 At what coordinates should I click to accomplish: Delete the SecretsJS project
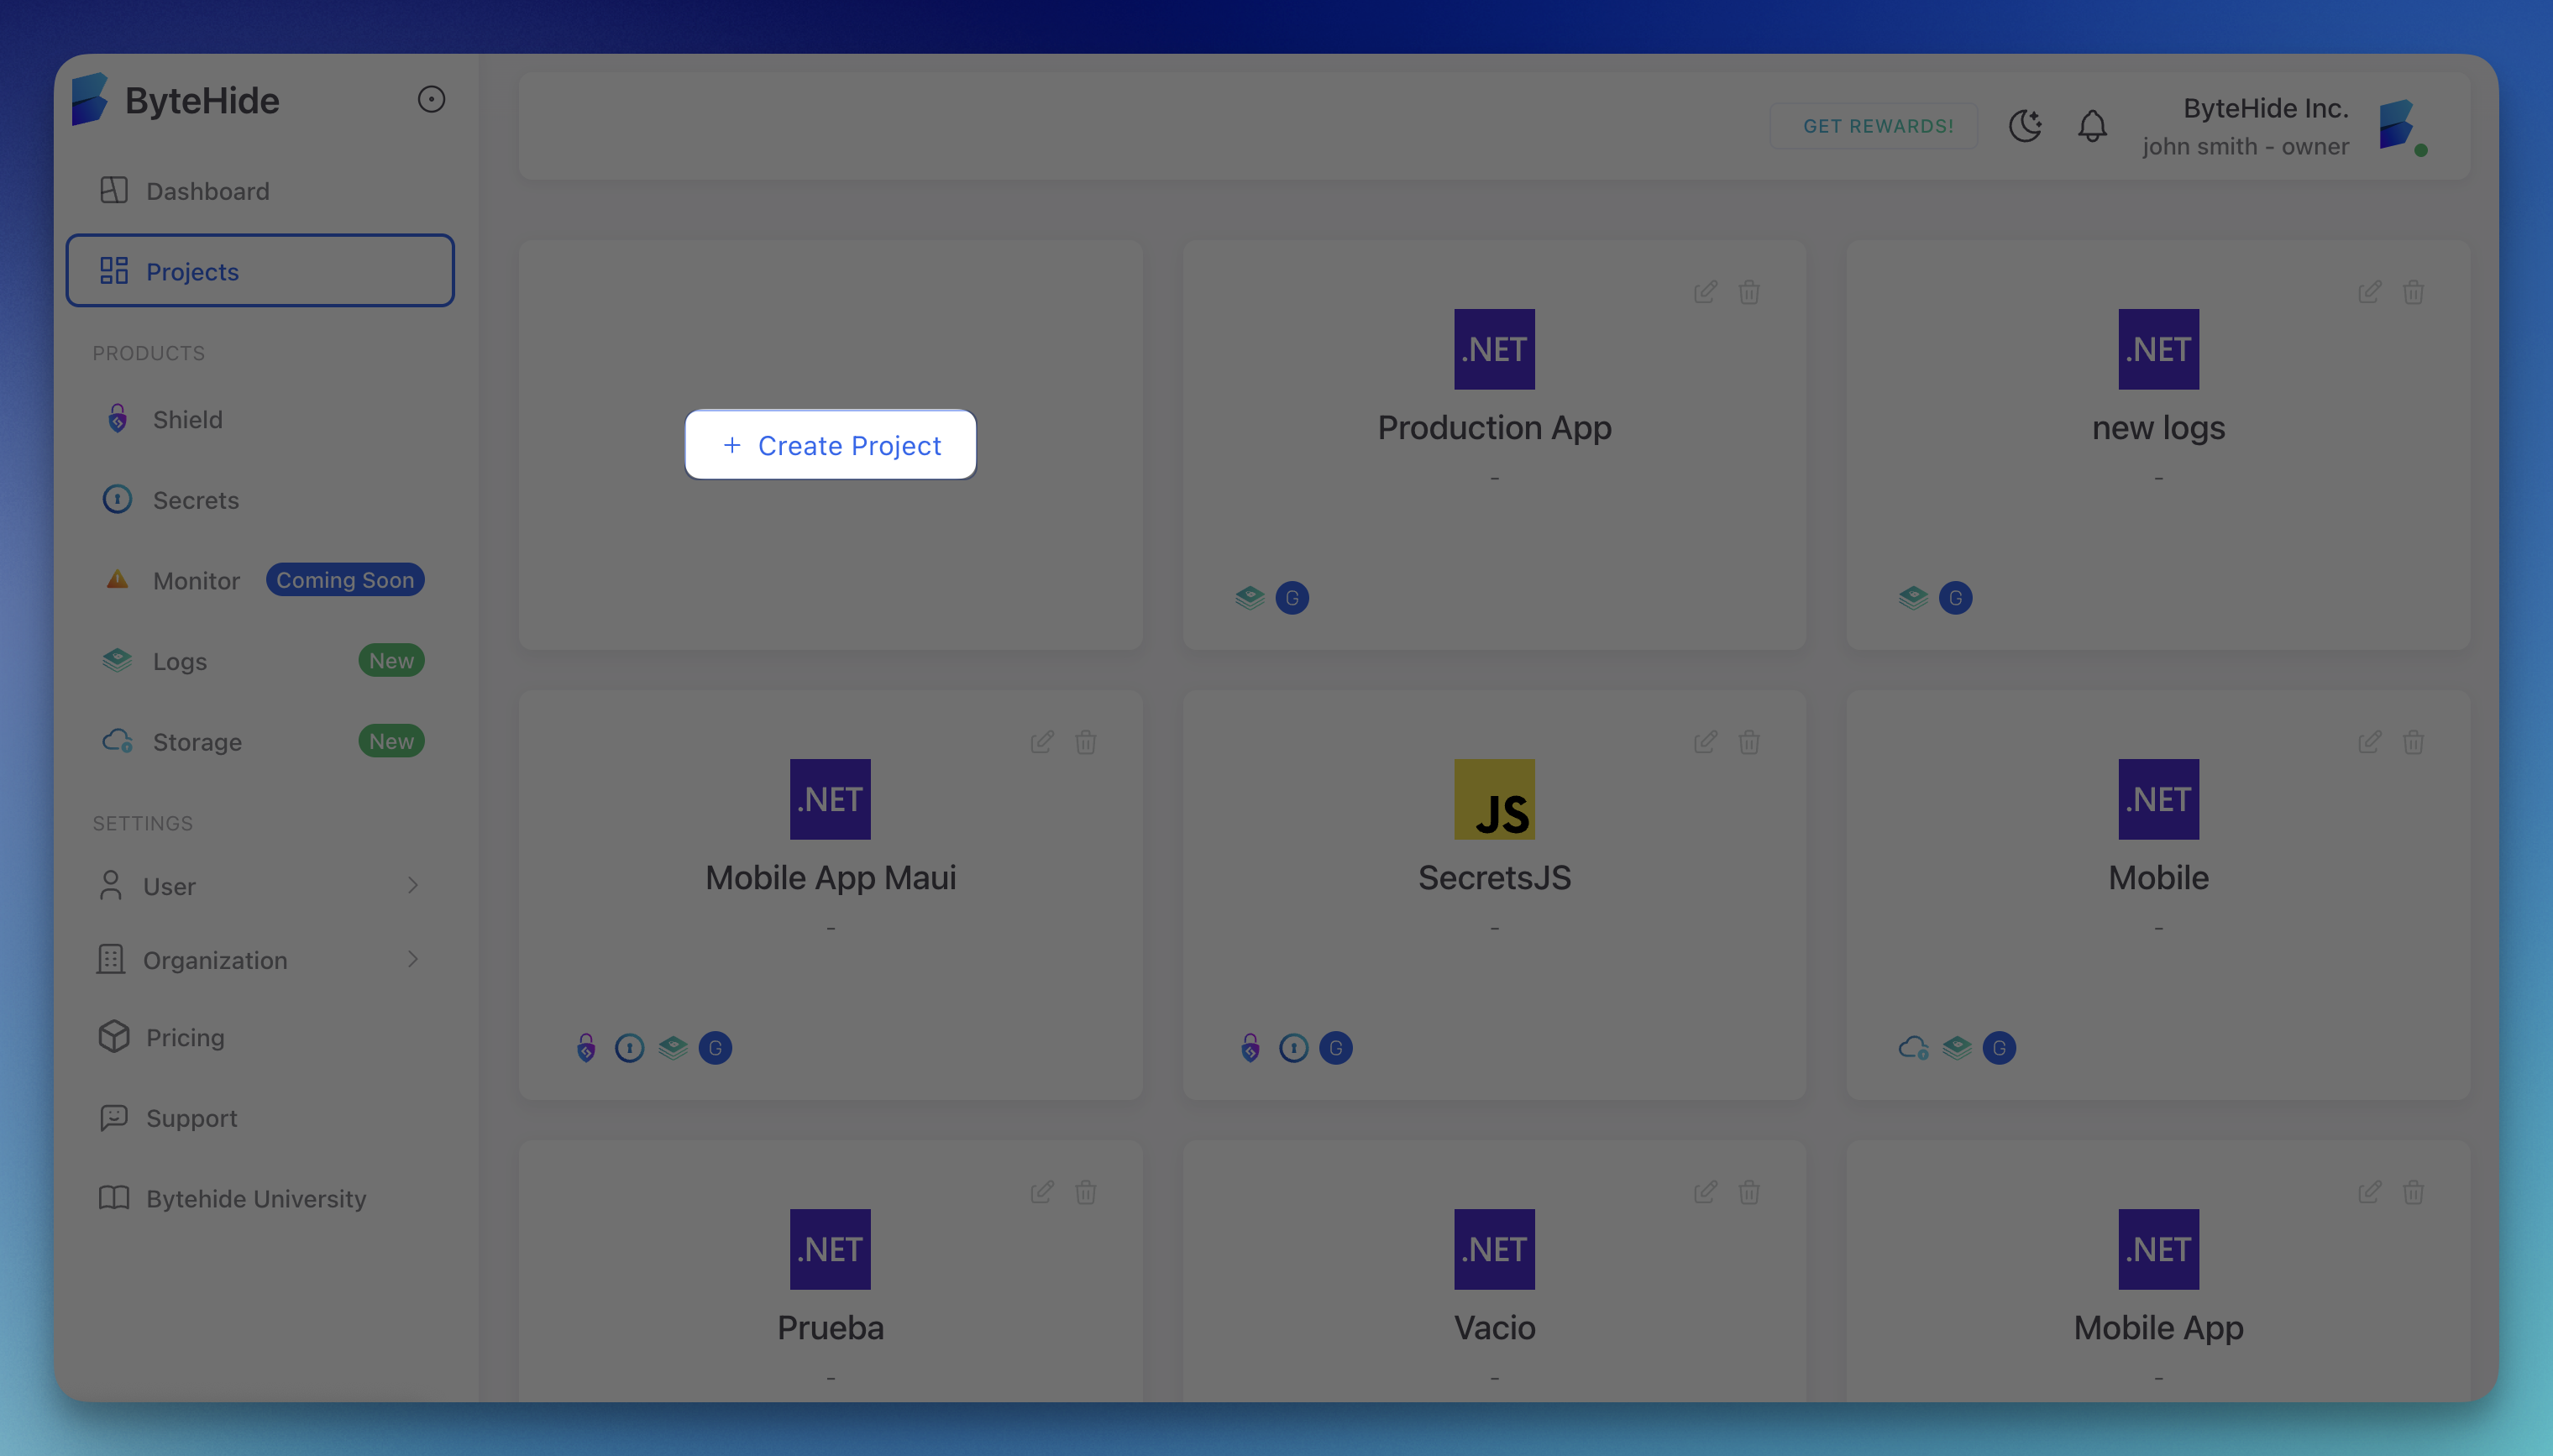pos(1749,742)
